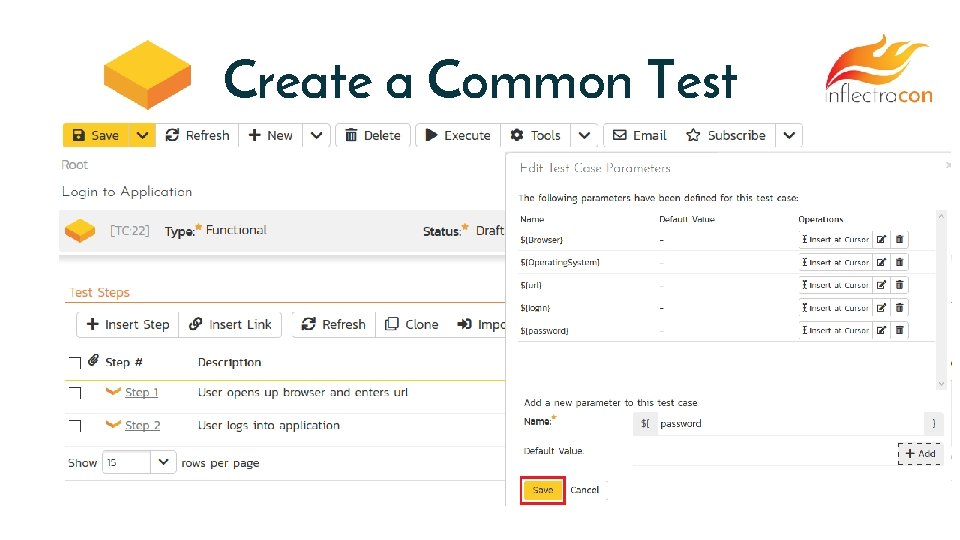Delete the ${OperatingSystem} parameter
960x540 pixels.
[900, 262]
